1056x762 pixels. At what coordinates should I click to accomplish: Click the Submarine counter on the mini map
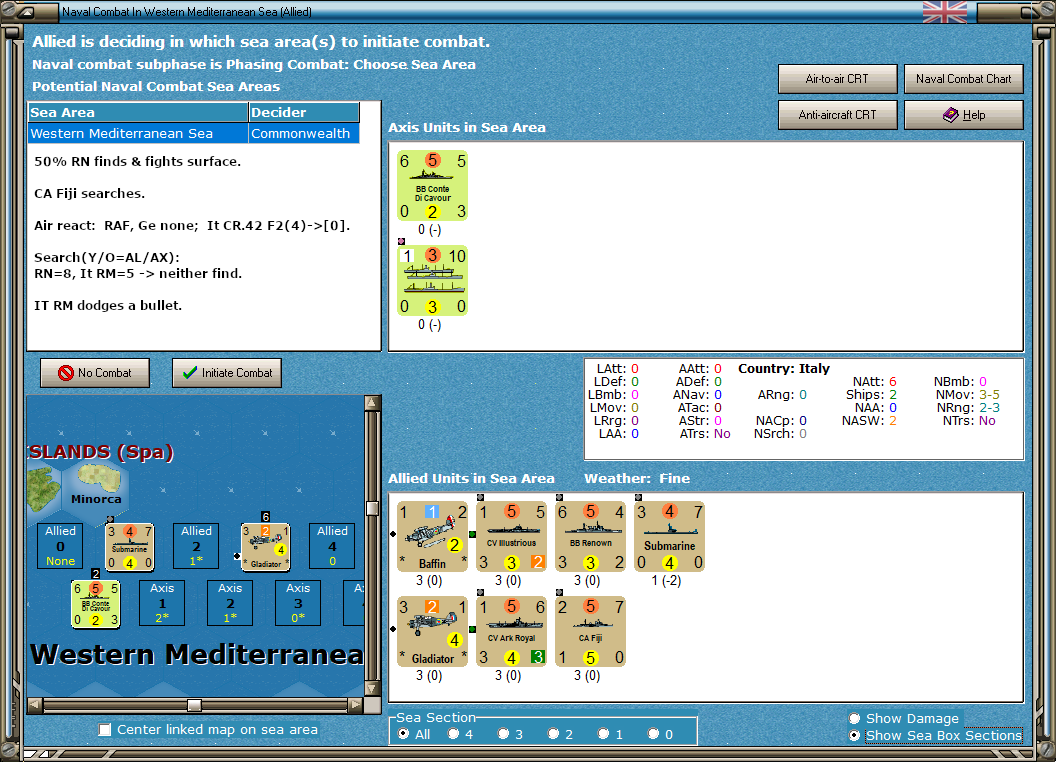pyautogui.click(x=130, y=547)
